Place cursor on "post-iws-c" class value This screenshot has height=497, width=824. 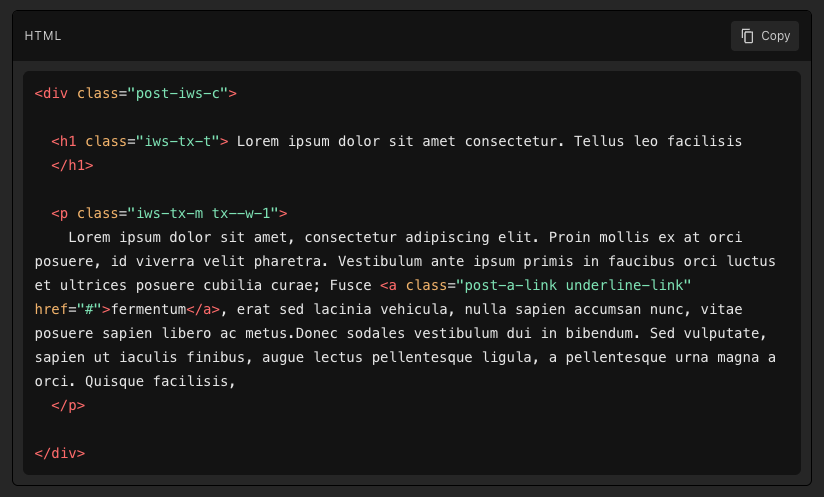click(178, 93)
